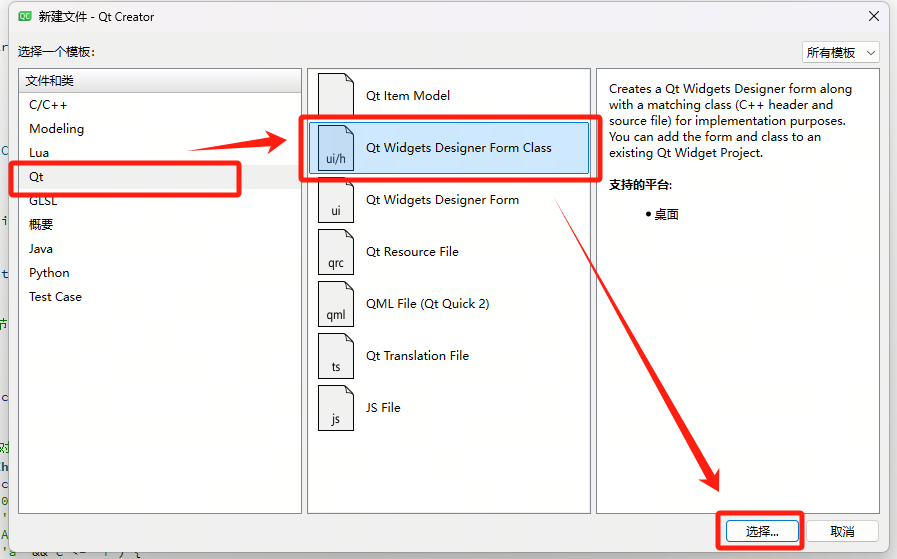This screenshot has width=897, height=559.
Task: Click the 桌面 platform entry
Action: [x=666, y=215]
